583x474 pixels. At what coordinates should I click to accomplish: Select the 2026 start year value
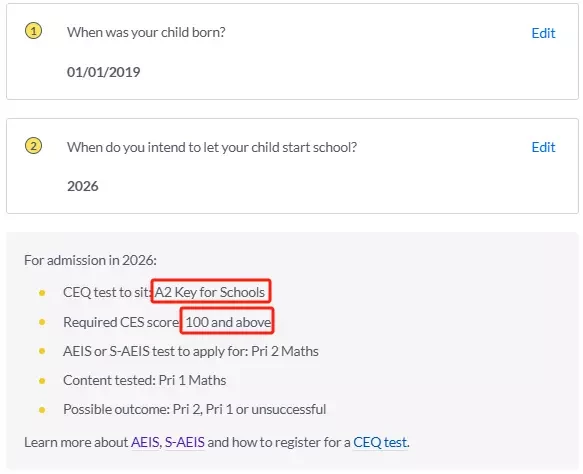(83, 186)
